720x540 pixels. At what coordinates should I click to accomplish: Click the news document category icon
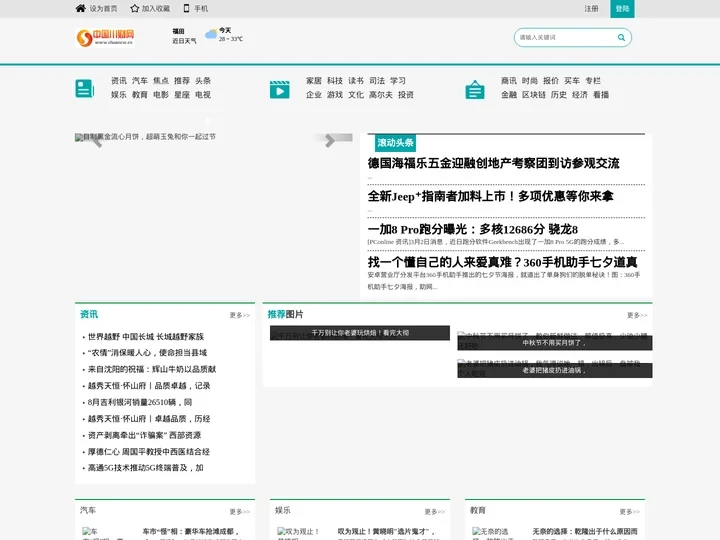pos(84,88)
